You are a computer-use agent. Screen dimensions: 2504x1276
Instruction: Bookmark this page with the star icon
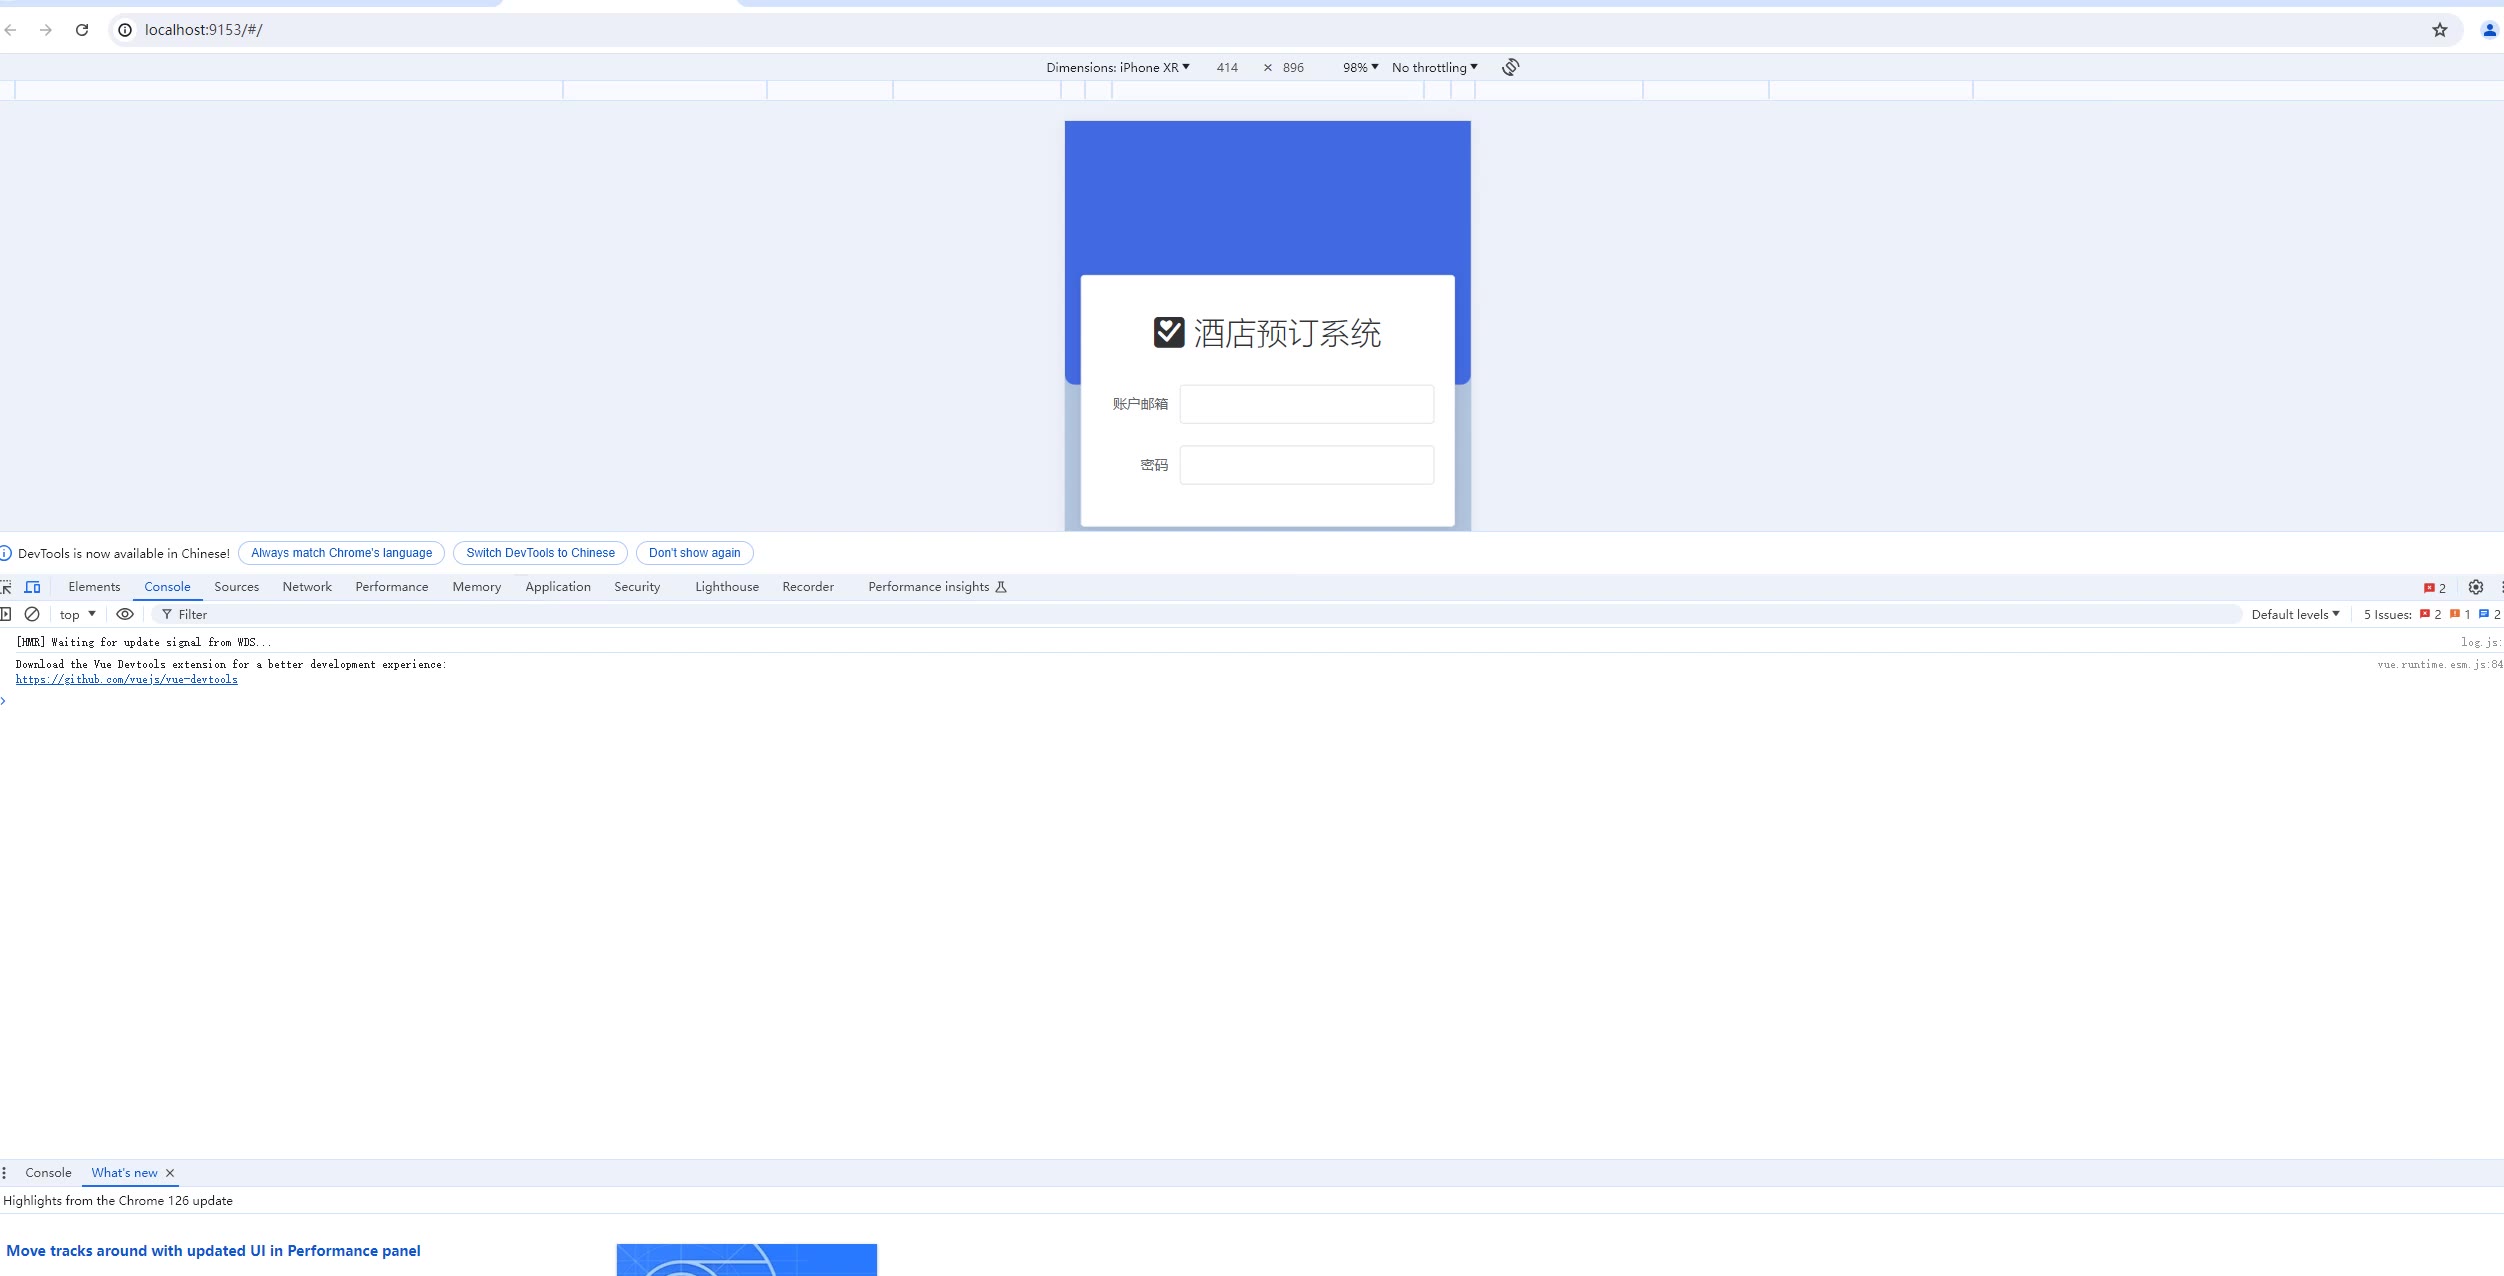click(x=2440, y=30)
